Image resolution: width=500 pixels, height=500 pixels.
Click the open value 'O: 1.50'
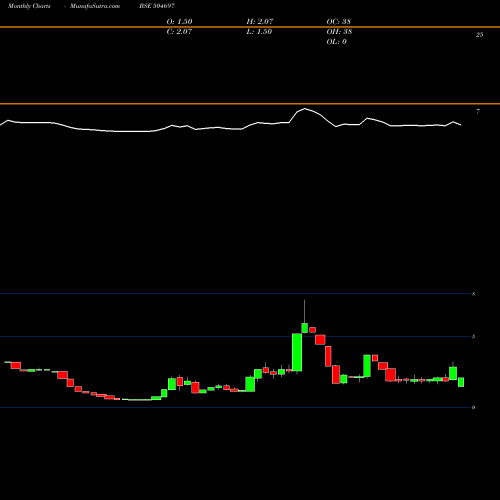[x=179, y=21]
